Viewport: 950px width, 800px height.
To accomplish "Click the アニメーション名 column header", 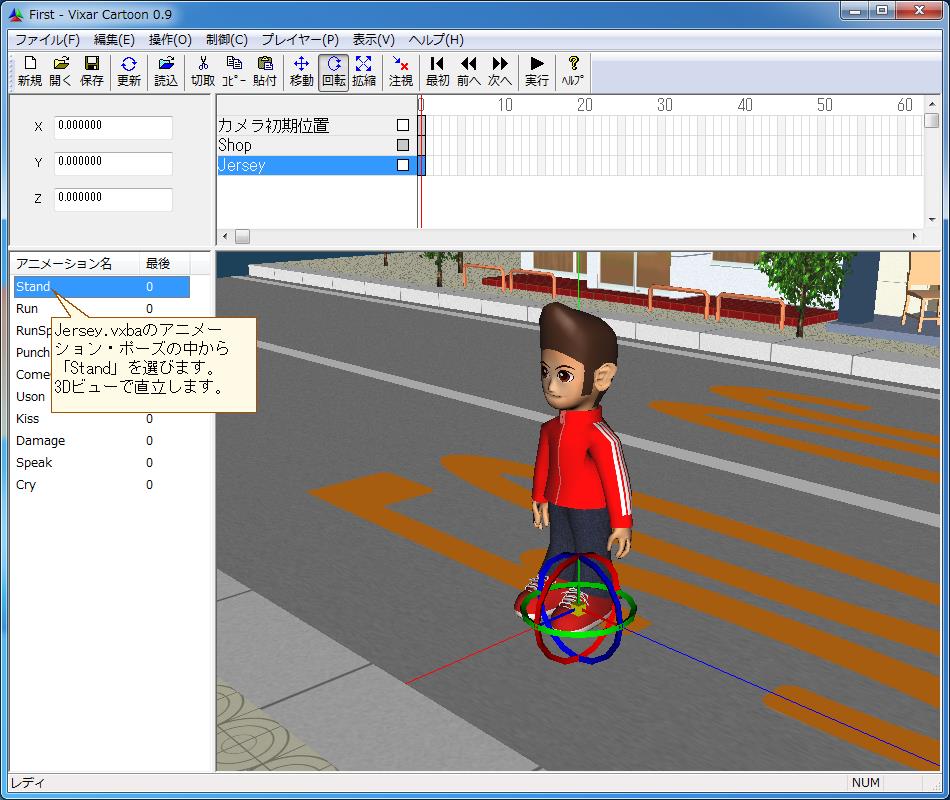I will pos(64,264).
